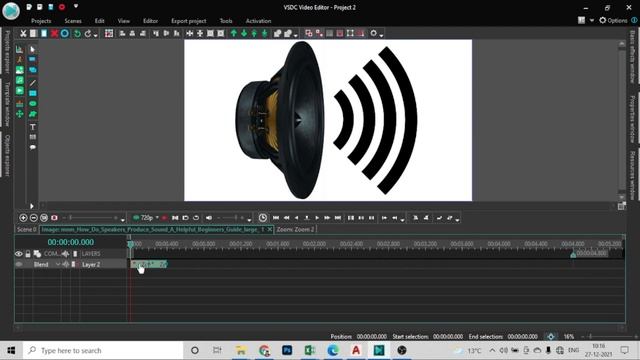Open the dropdown arrow after timeline zoom slider
640x360 pixels.
point(122,220)
